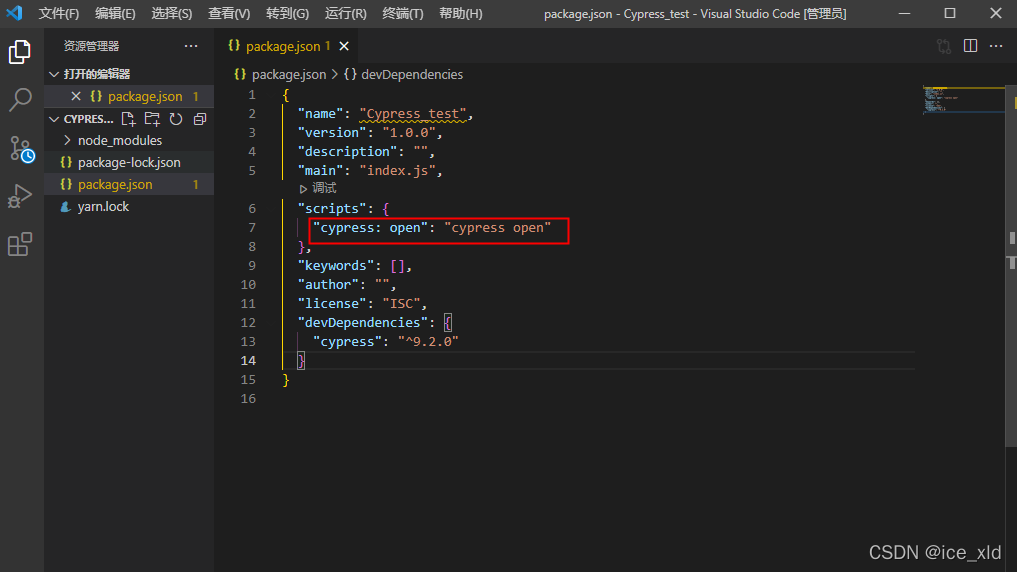Open editor More Actions ellipsis menu
This screenshot has width=1017, height=572.
tap(996, 46)
